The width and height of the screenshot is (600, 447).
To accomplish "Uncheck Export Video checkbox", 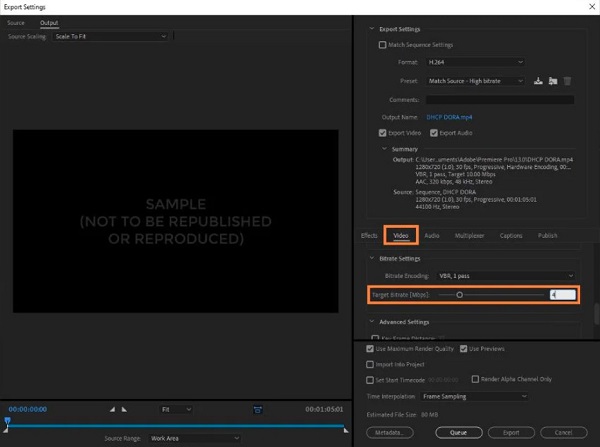I will (382, 133).
